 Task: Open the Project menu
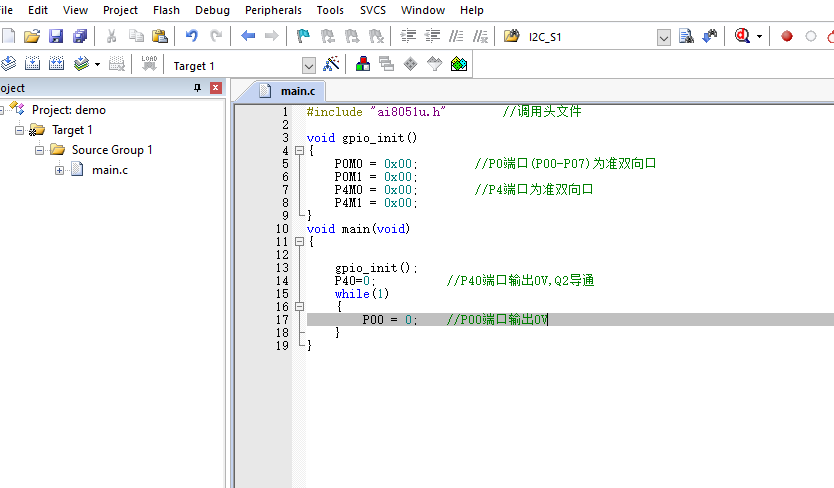pos(120,10)
